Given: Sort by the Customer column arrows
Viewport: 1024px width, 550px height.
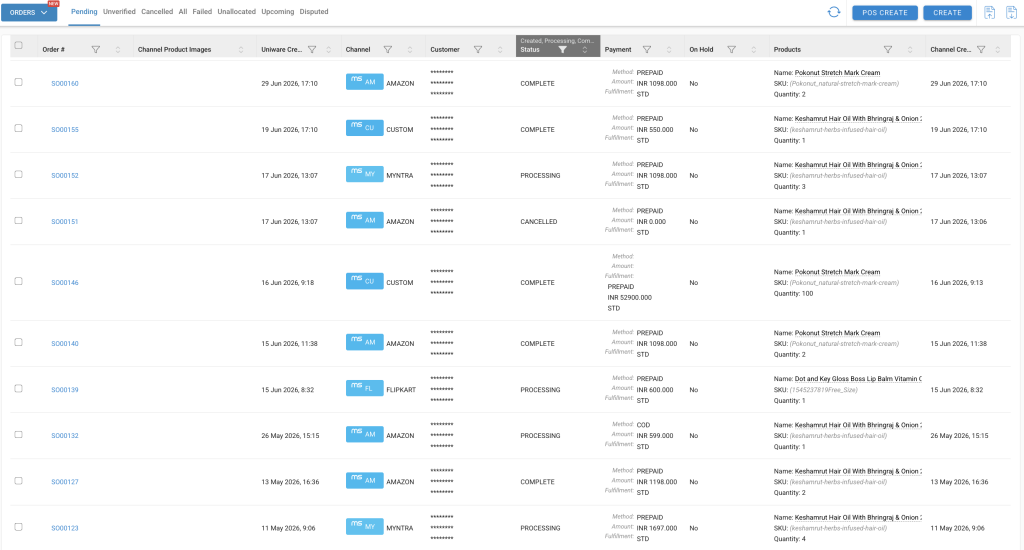Looking at the screenshot, I should (x=500, y=50).
